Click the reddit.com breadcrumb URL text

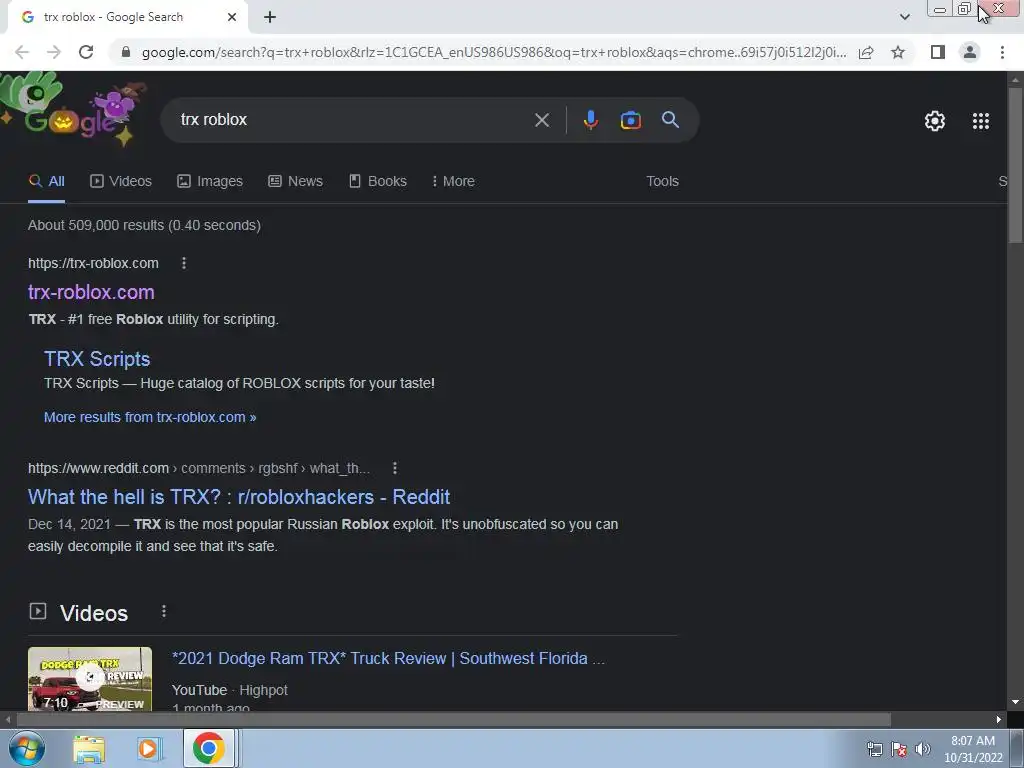(x=199, y=468)
